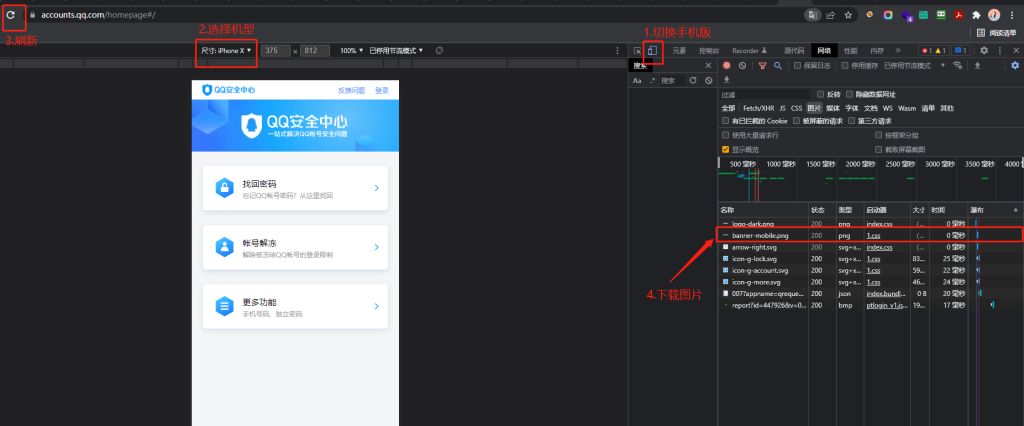Open the 100% zoom dropdown
1024x426 pixels.
pos(351,50)
